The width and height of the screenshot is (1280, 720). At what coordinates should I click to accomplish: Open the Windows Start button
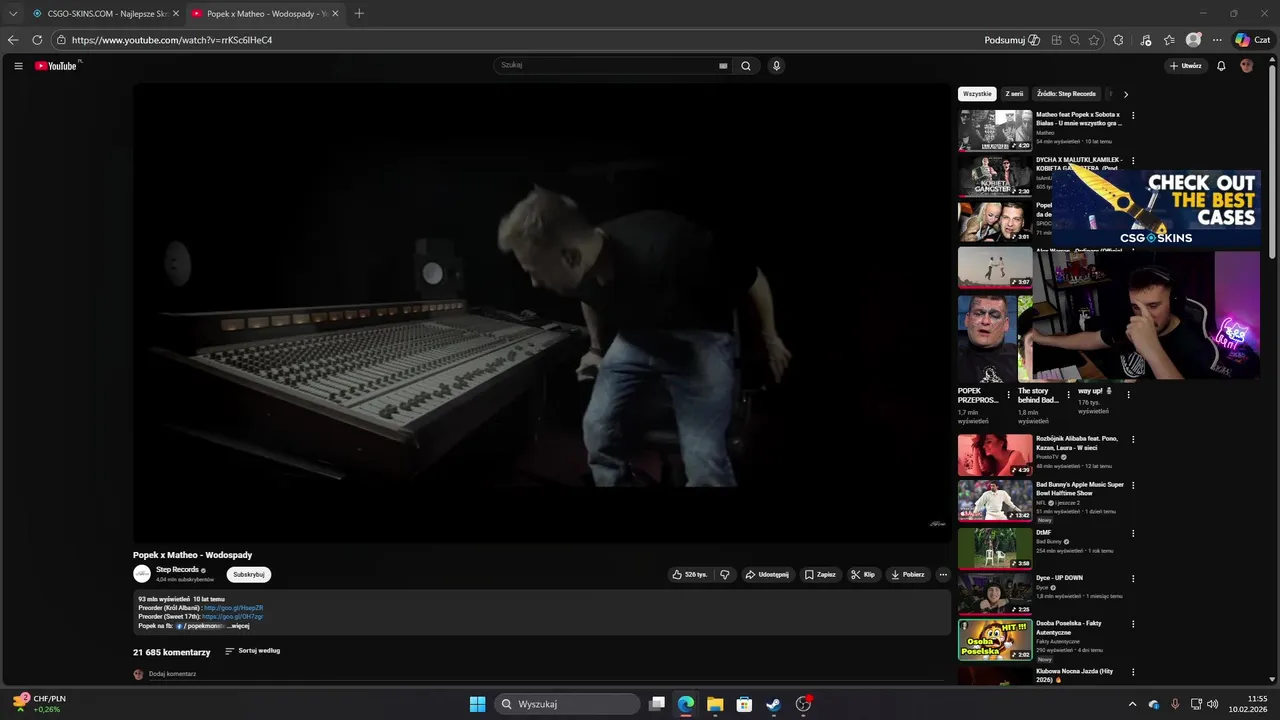(x=477, y=704)
